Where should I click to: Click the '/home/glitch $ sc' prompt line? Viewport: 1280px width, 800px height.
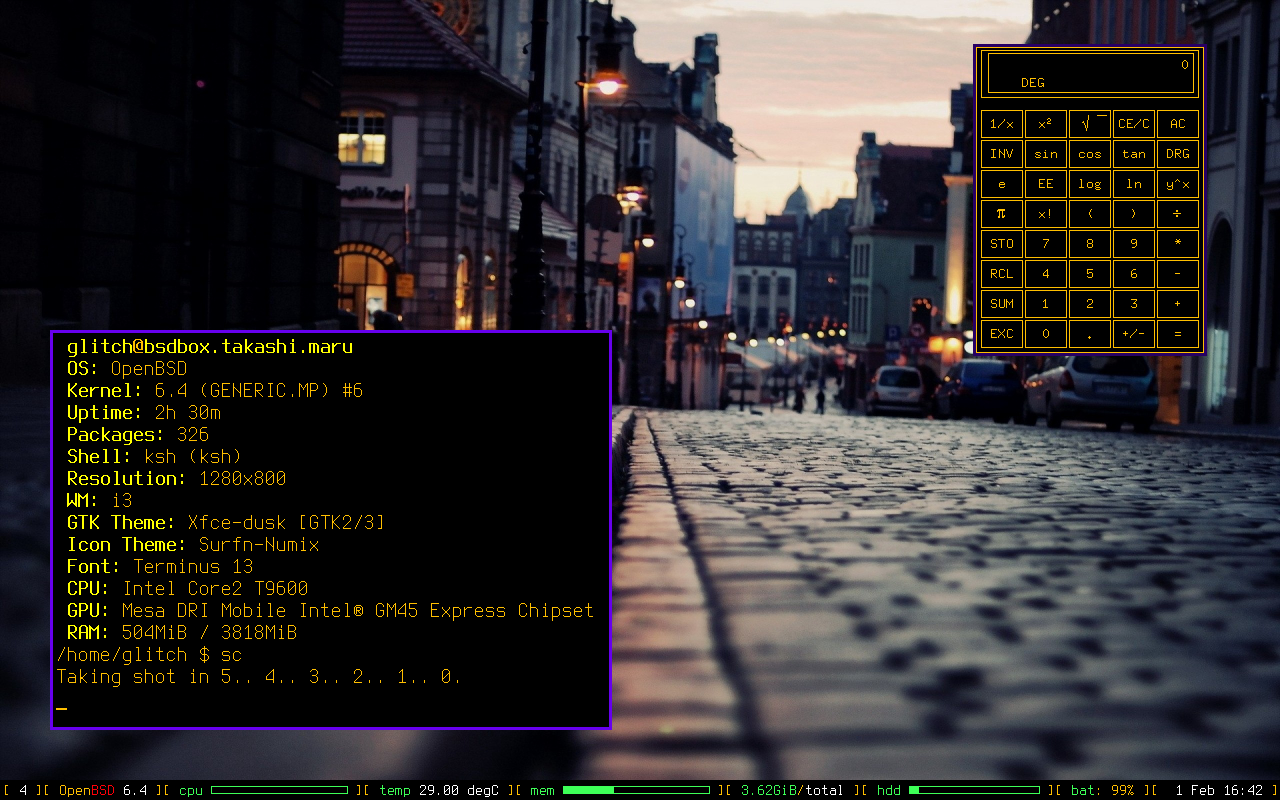coord(149,655)
